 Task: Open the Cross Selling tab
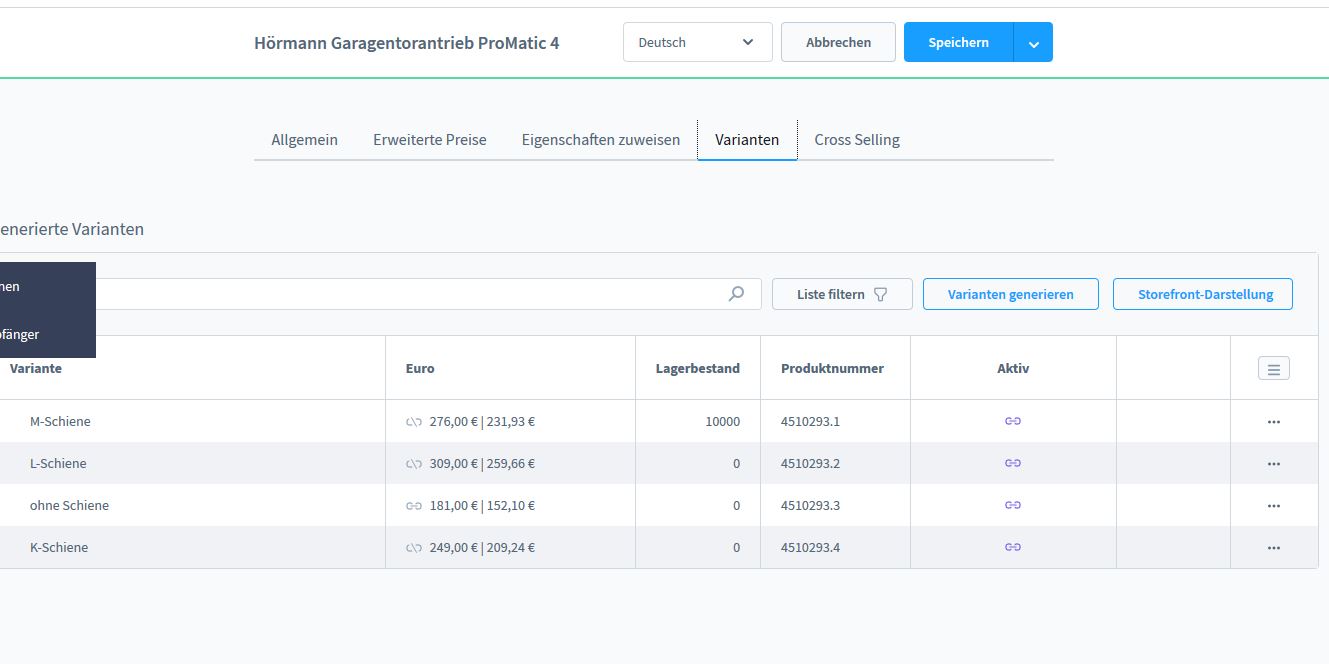click(x=856, y=140)
